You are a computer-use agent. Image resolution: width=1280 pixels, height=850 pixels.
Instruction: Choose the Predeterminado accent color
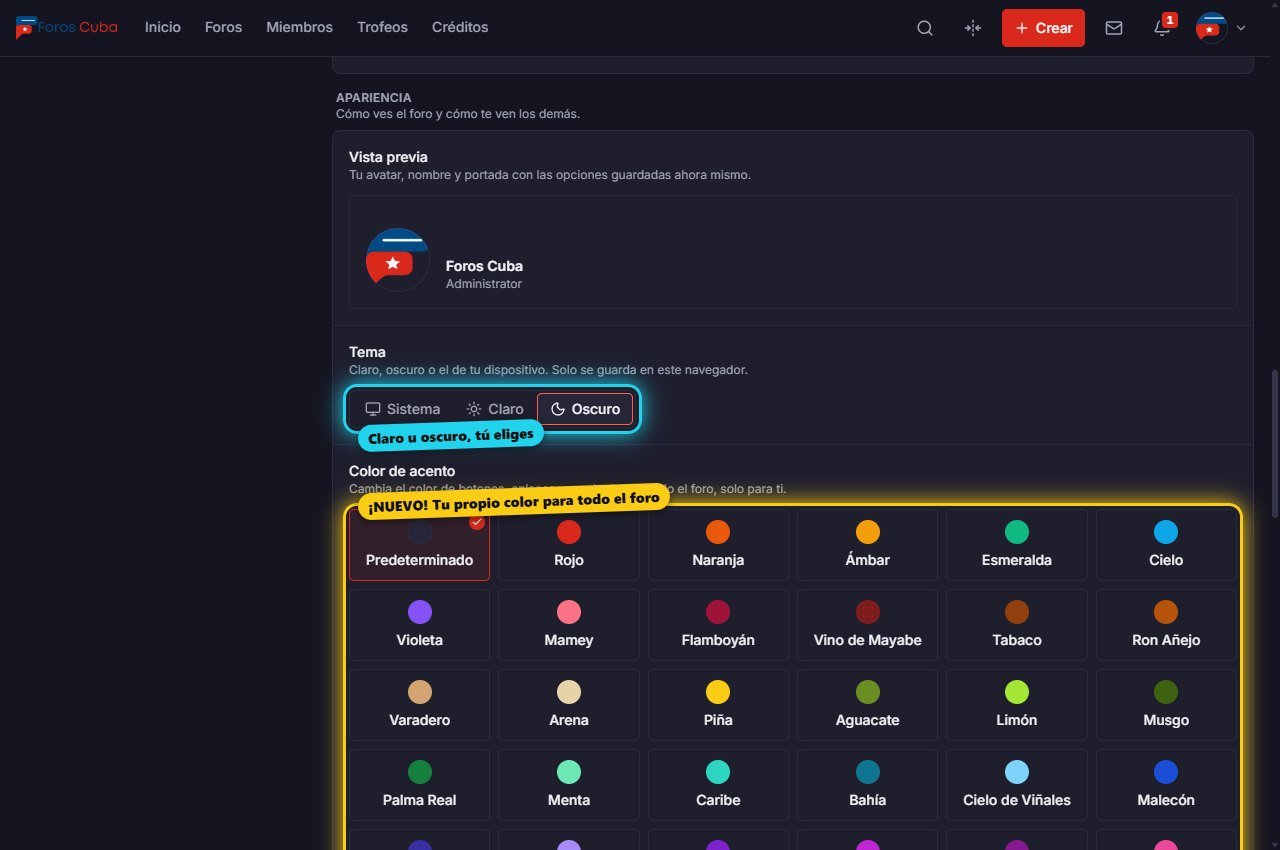click(419, 545)
